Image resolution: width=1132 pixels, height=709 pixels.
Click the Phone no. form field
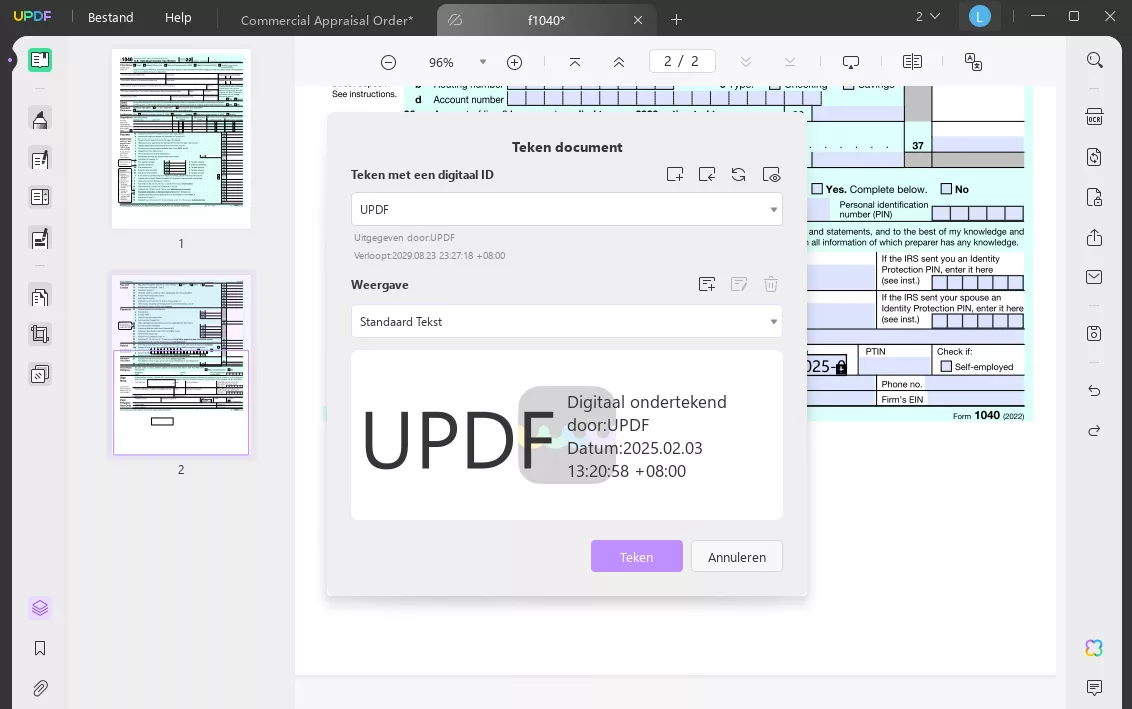click(975, 384)
